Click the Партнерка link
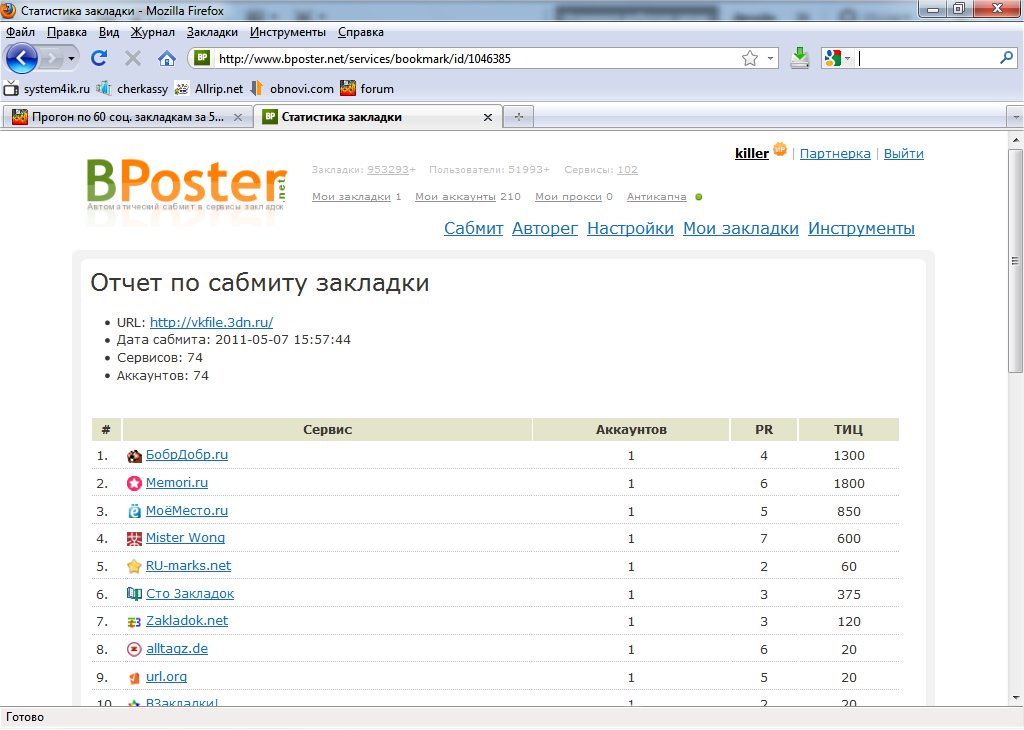The height and width of the screenshot is (730, 1024). point(835,153)
